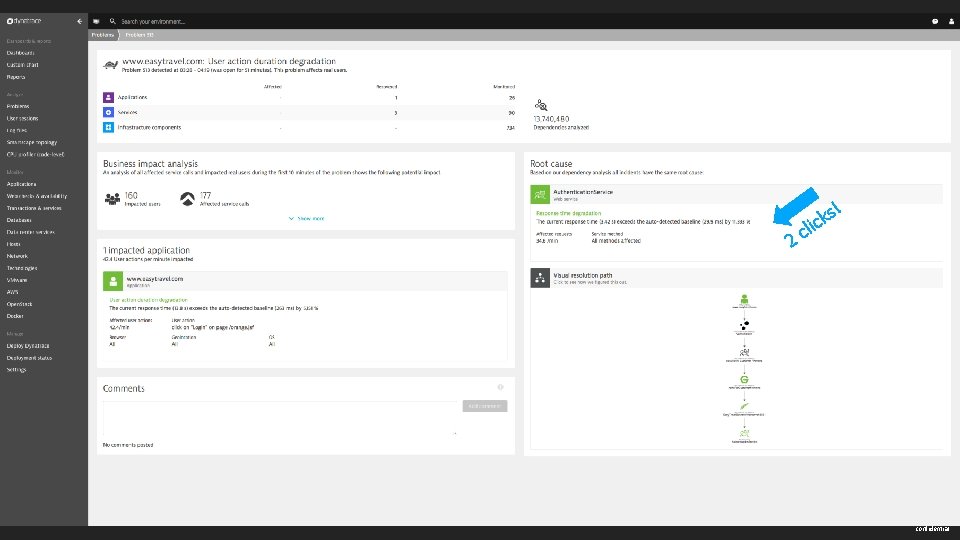Click the bottom node in resolution path

(x=744, y=433)
